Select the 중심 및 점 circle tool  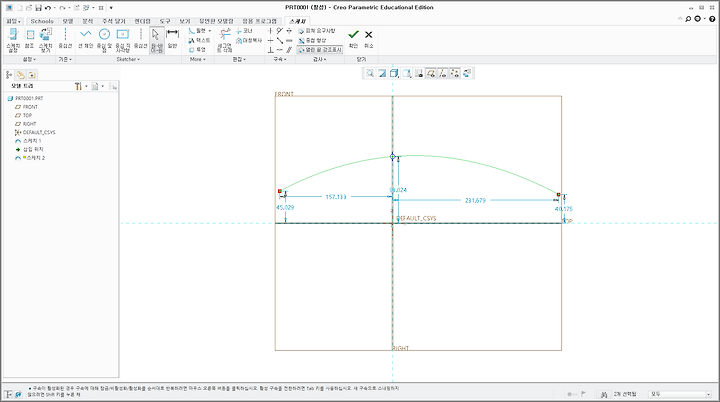coord(104,40)
